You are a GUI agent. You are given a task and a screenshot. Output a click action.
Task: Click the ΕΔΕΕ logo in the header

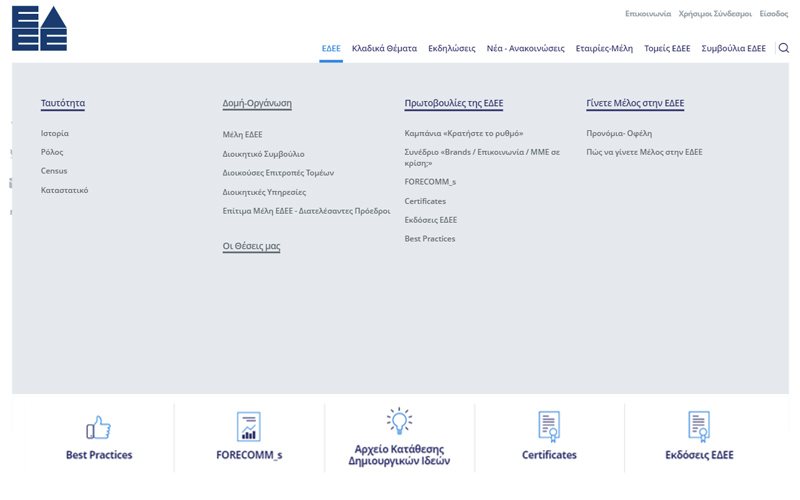[x=40, y=28]
